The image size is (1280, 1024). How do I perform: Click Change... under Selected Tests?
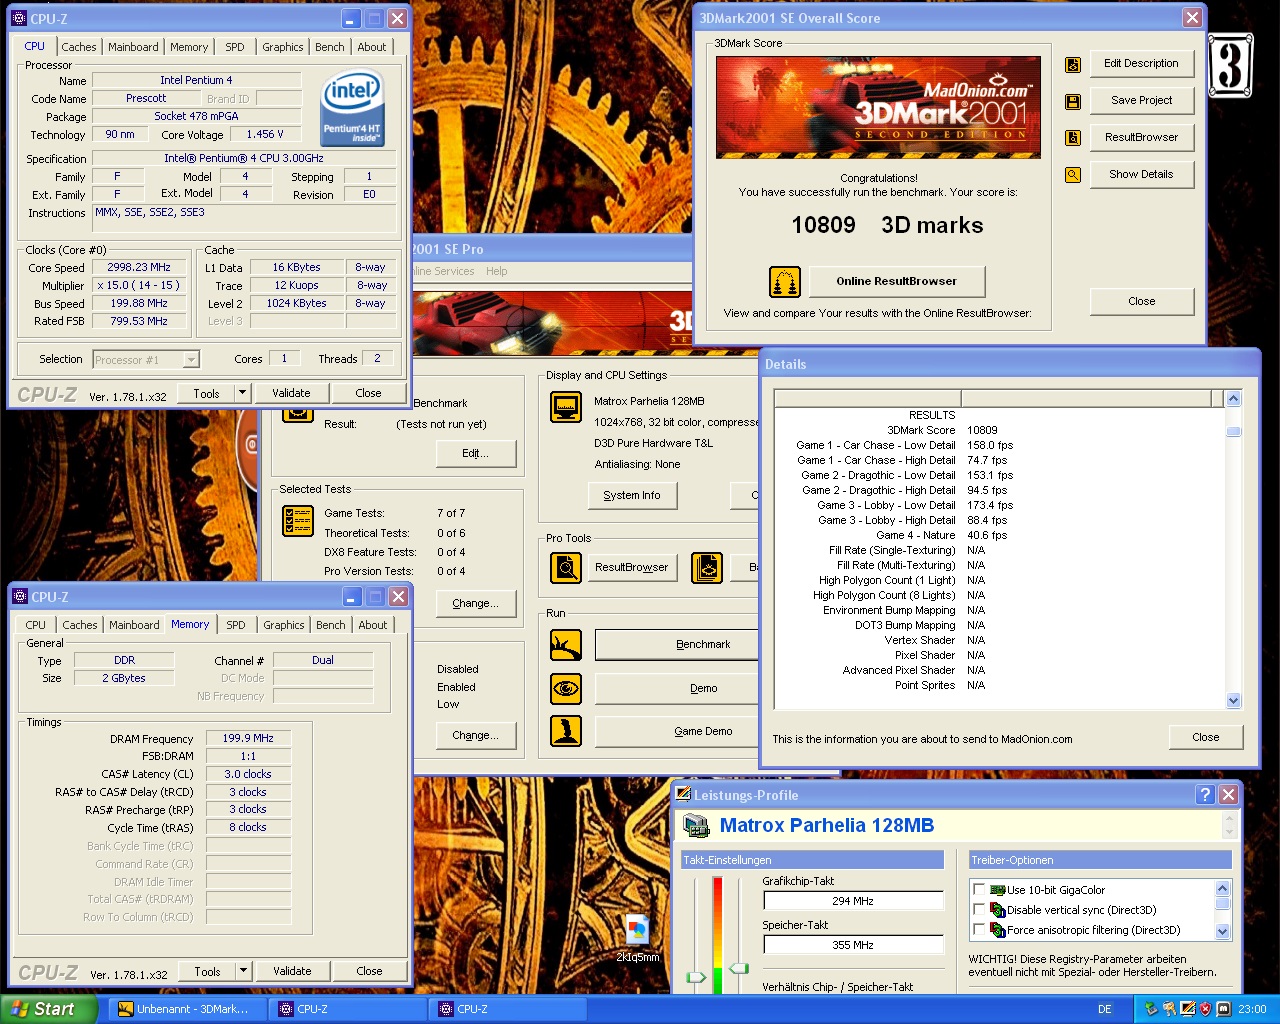click(476, 604)
